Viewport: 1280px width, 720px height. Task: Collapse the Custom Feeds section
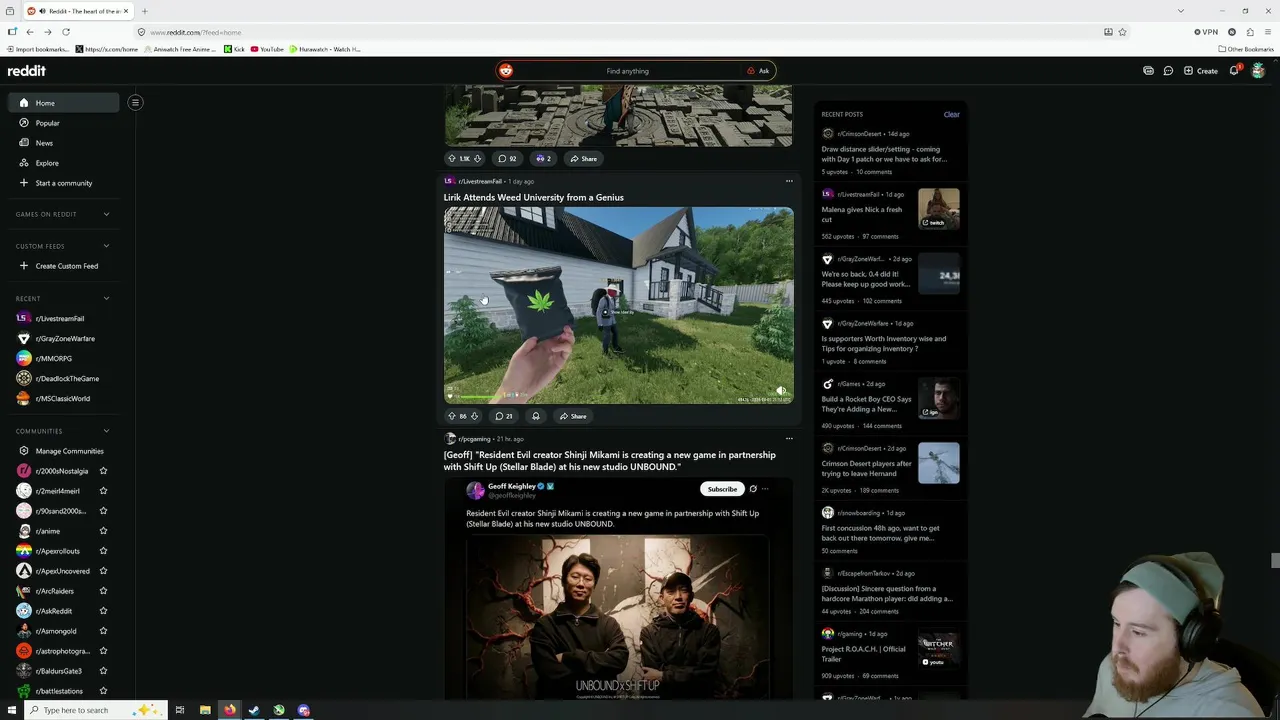click(106, 246)
